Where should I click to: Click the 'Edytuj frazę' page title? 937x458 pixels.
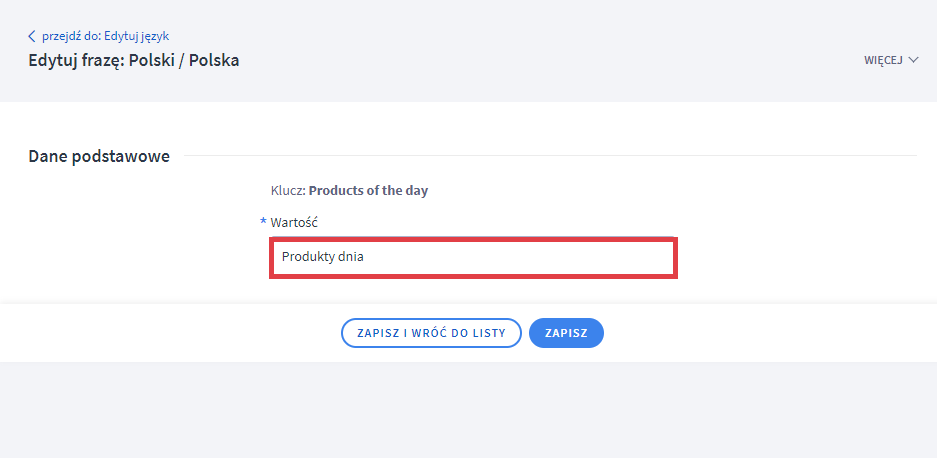tap(75, 60)
